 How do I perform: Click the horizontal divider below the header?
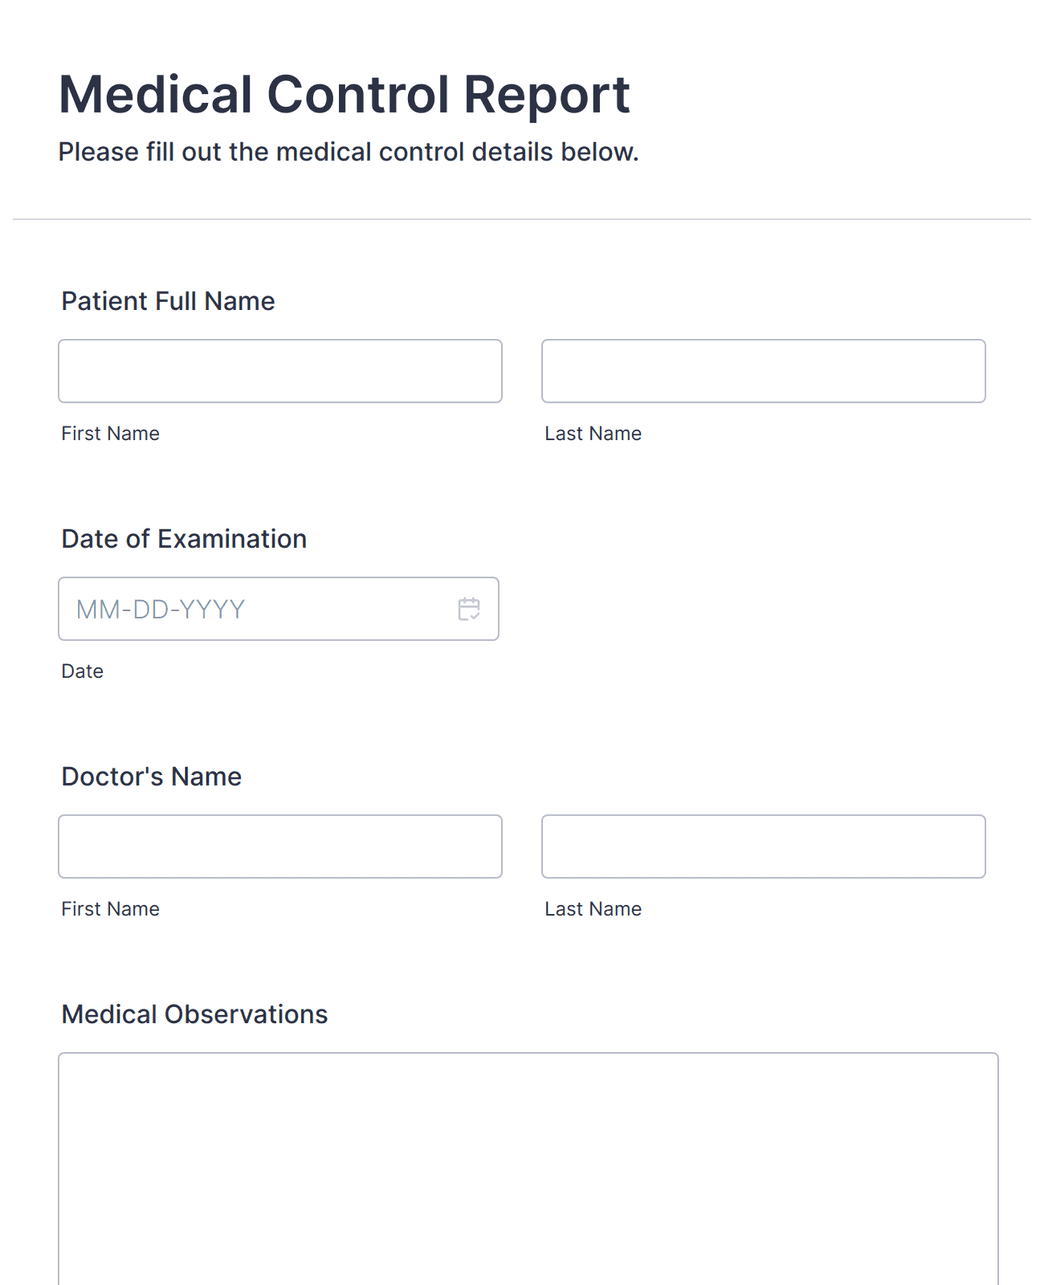click(522, 219)
